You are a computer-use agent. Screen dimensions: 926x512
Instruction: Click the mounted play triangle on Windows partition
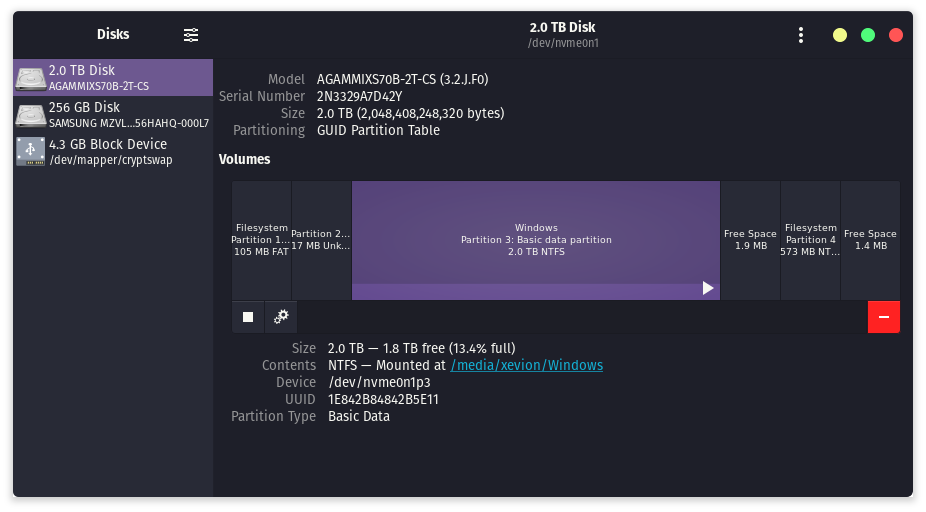pyautogui.click(x=708, y=288)
